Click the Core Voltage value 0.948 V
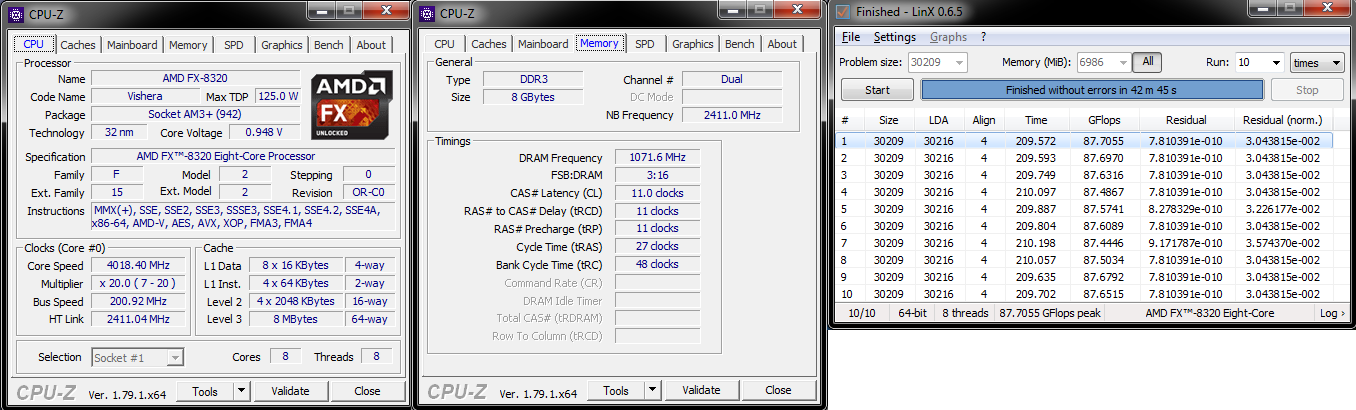The width and height of the screenshot is (1356, 410). (264, 132)
